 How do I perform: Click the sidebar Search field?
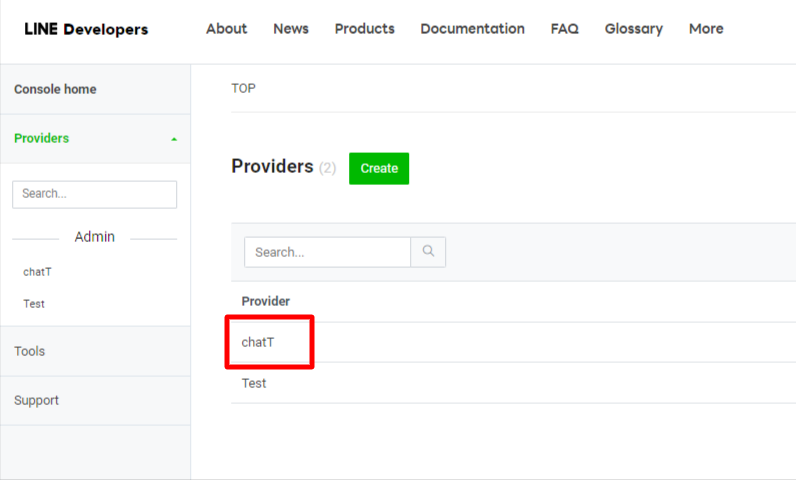(x=94, y=194)
